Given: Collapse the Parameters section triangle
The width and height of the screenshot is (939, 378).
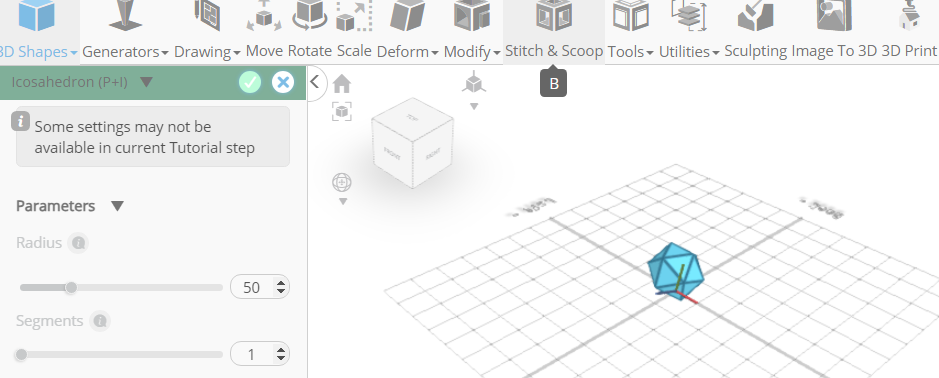Looking at the screenshot, I should [117, 206].
